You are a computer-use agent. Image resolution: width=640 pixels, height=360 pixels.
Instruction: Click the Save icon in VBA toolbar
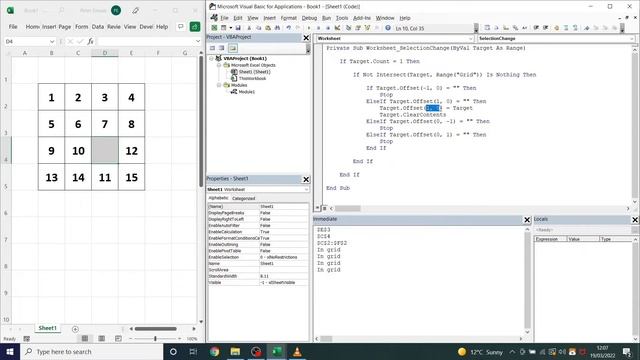[238, 28]
